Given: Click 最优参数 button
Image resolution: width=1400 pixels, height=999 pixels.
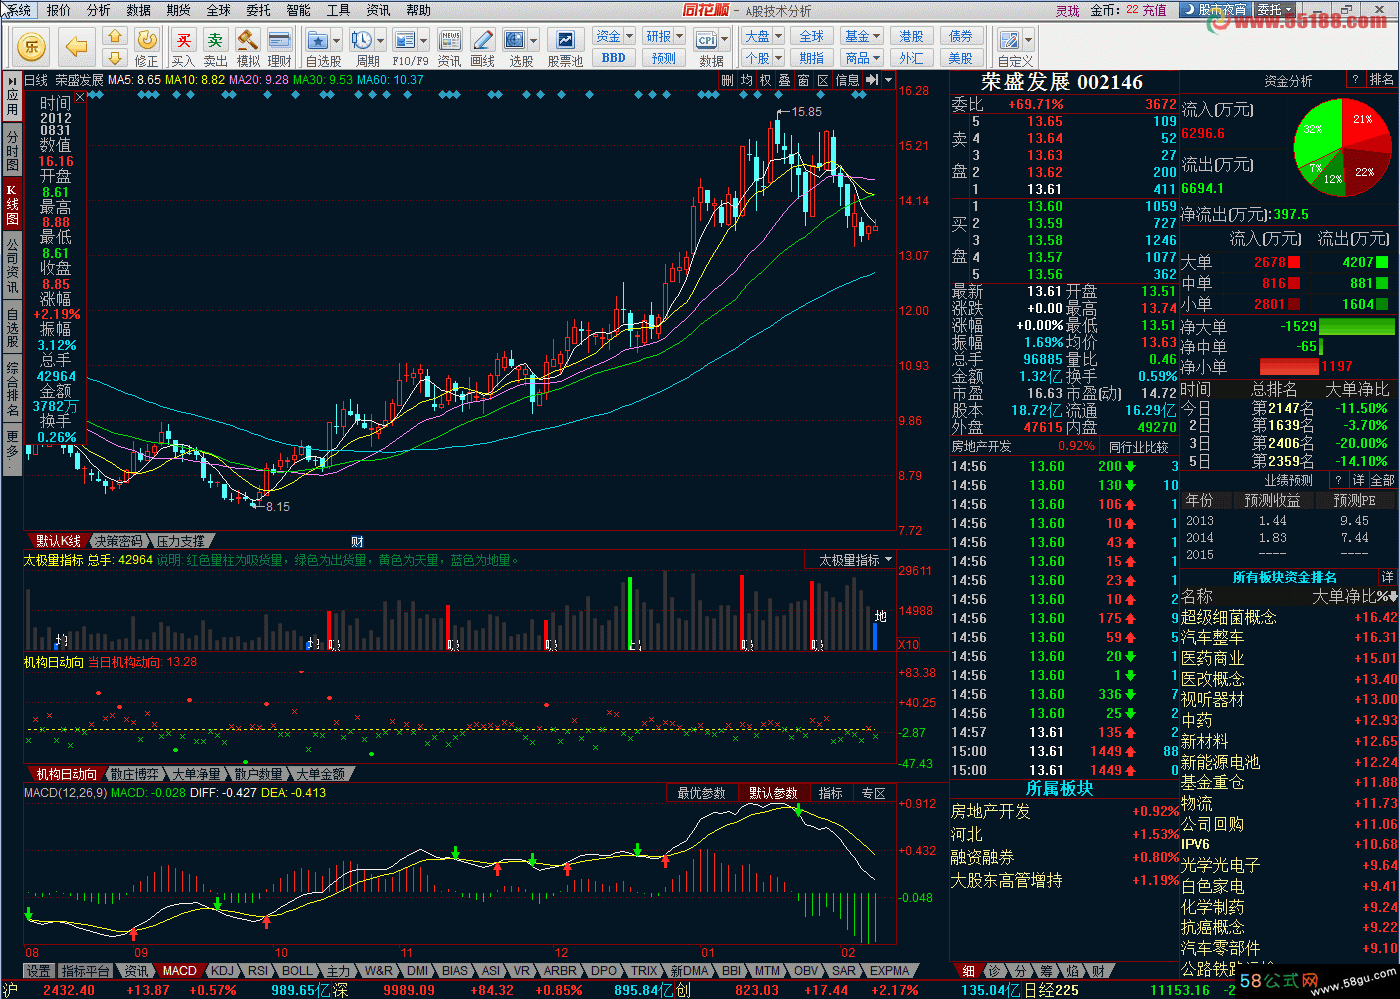Looking at the screenshot, I should [x=701, y=793].
